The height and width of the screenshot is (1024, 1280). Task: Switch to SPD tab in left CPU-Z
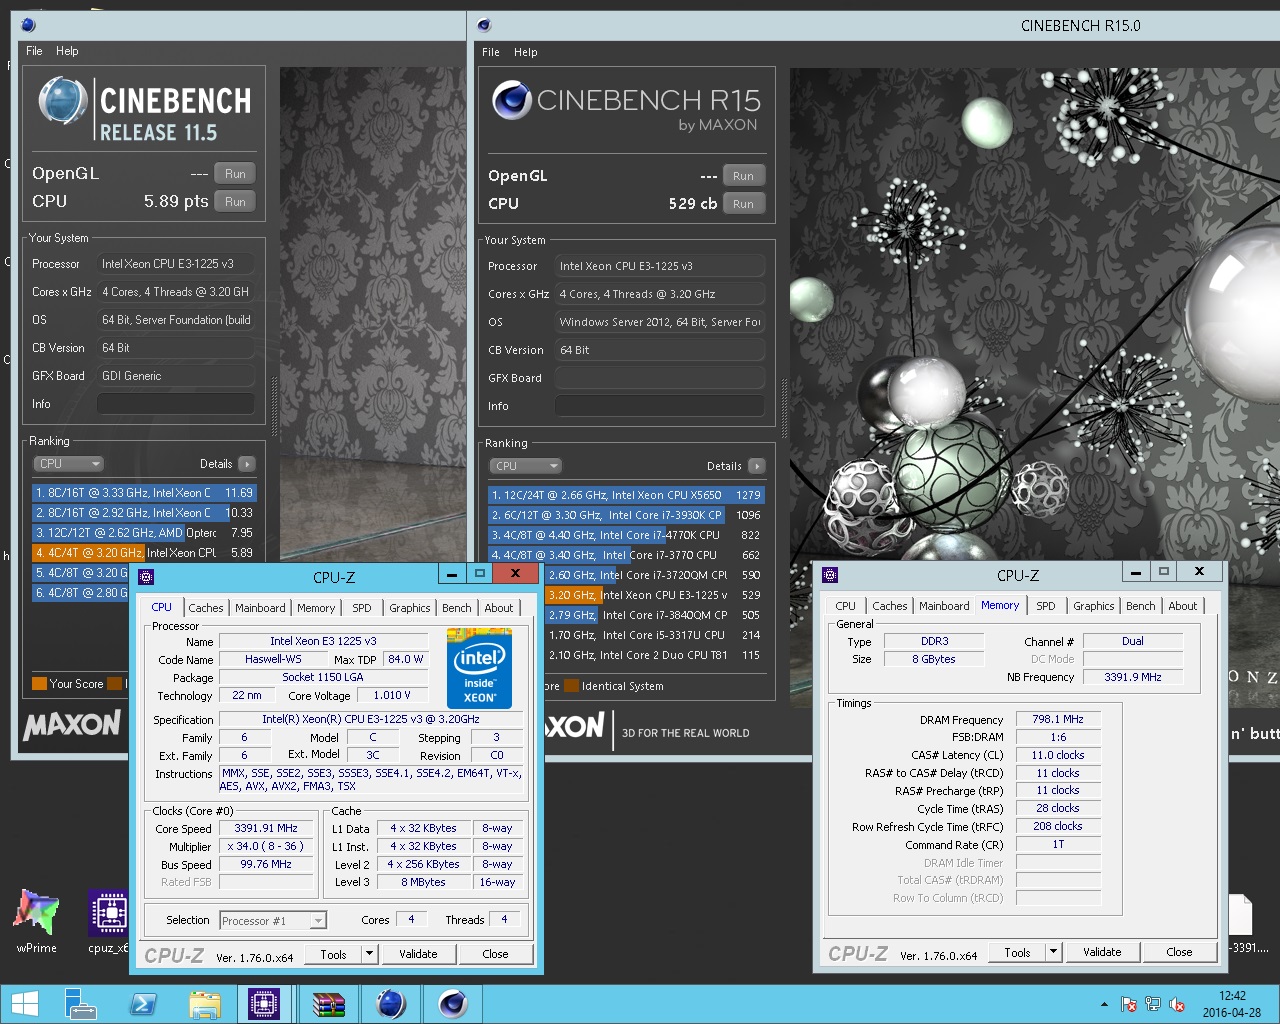362,608
